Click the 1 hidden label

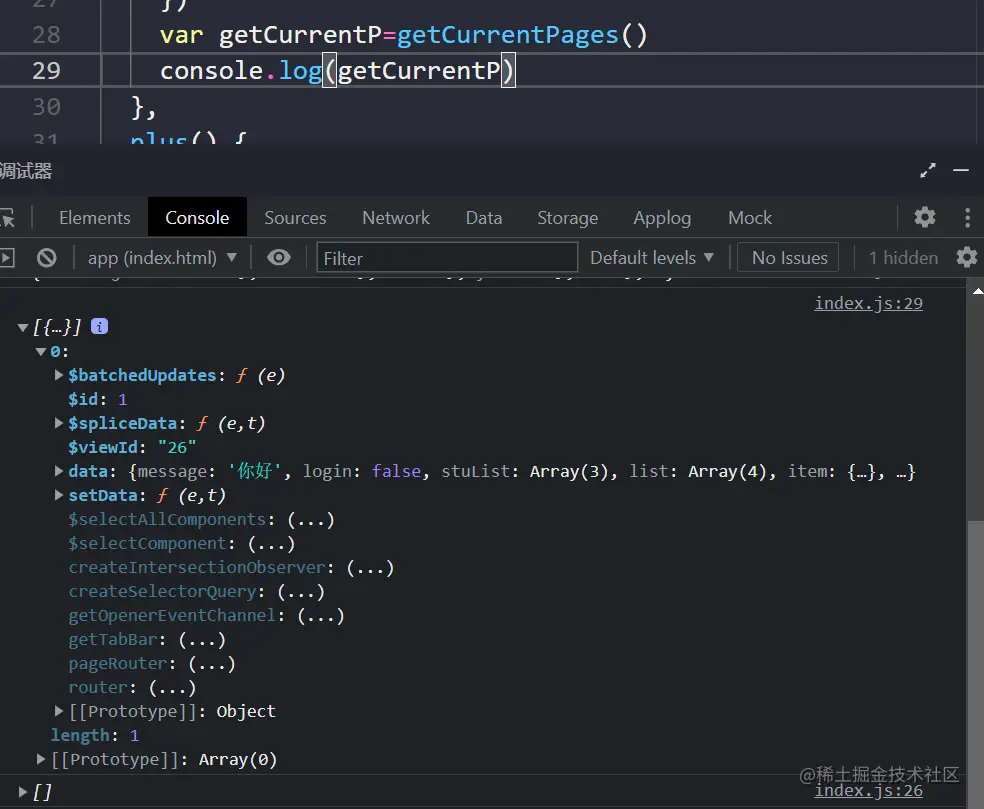pos(903,258)
